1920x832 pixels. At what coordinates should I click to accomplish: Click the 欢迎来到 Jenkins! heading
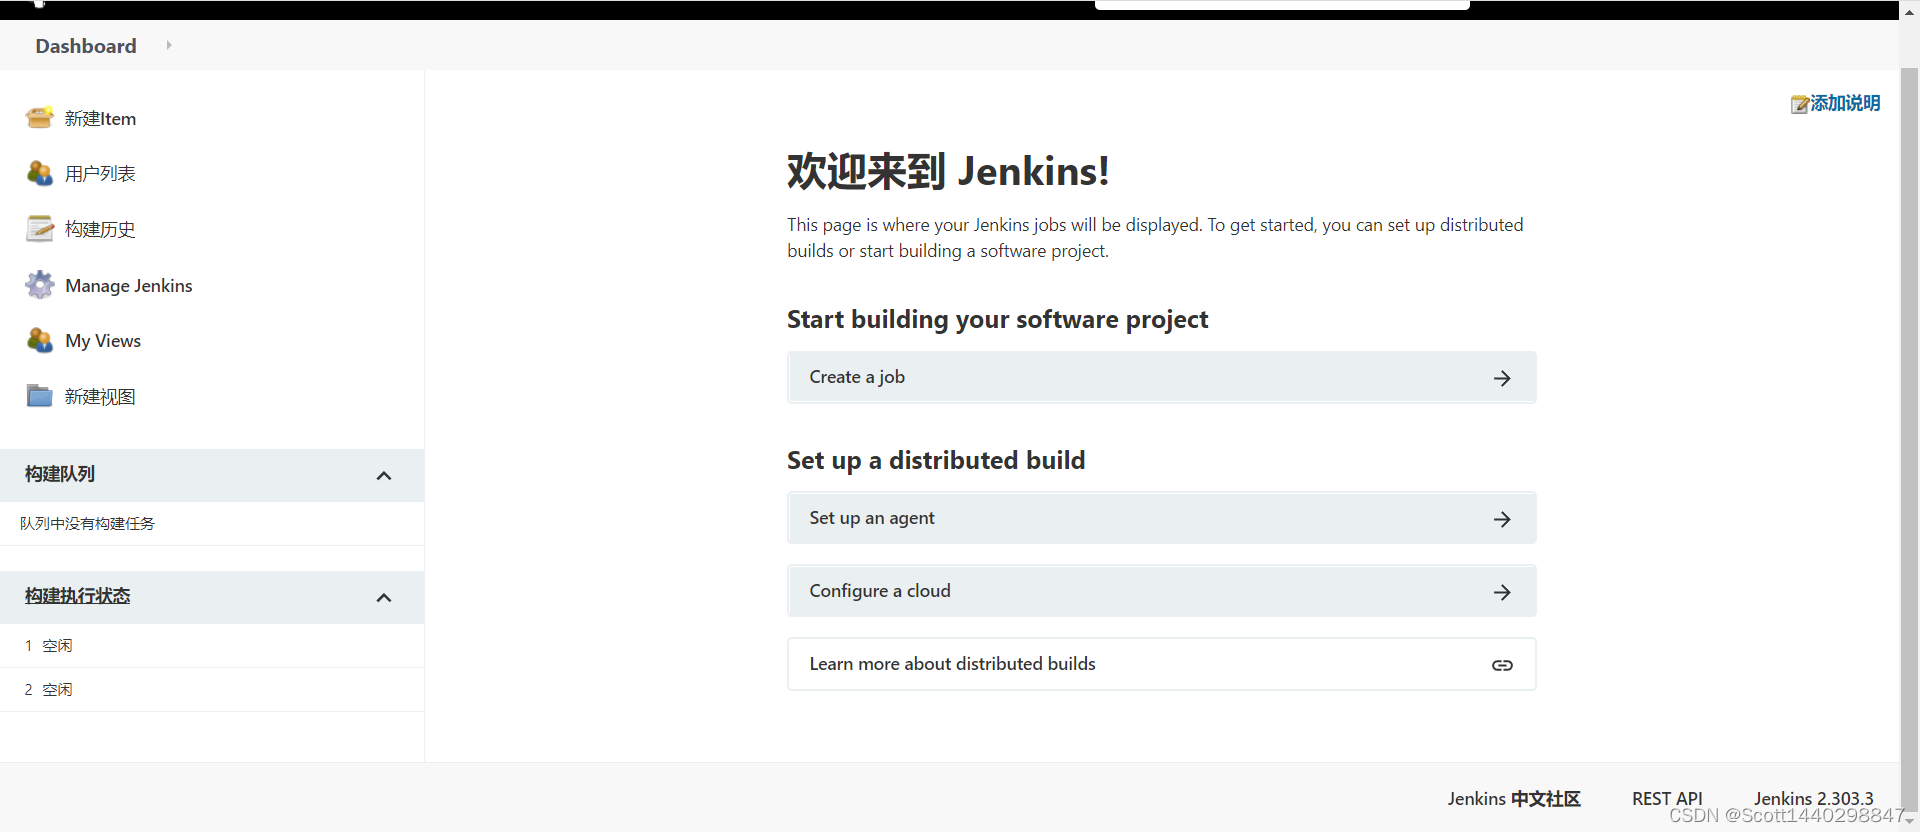[x=948, y=171]
